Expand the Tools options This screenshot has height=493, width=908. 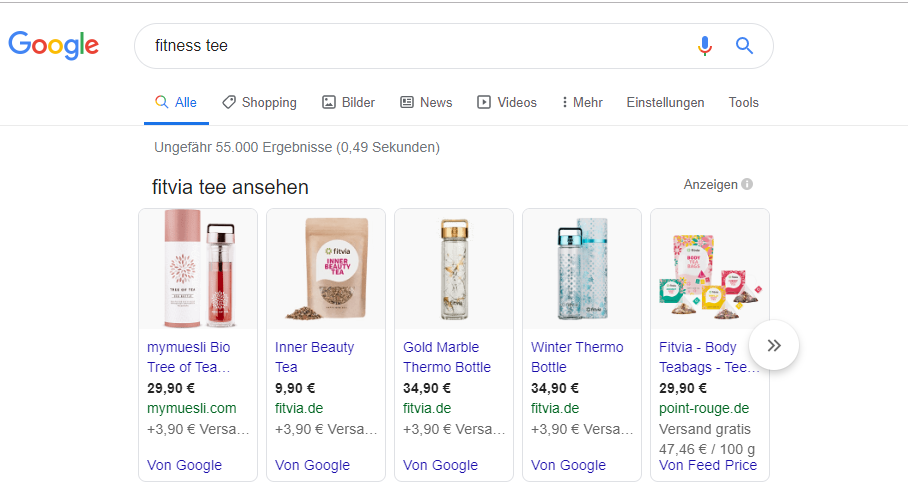tap(743, 102)
